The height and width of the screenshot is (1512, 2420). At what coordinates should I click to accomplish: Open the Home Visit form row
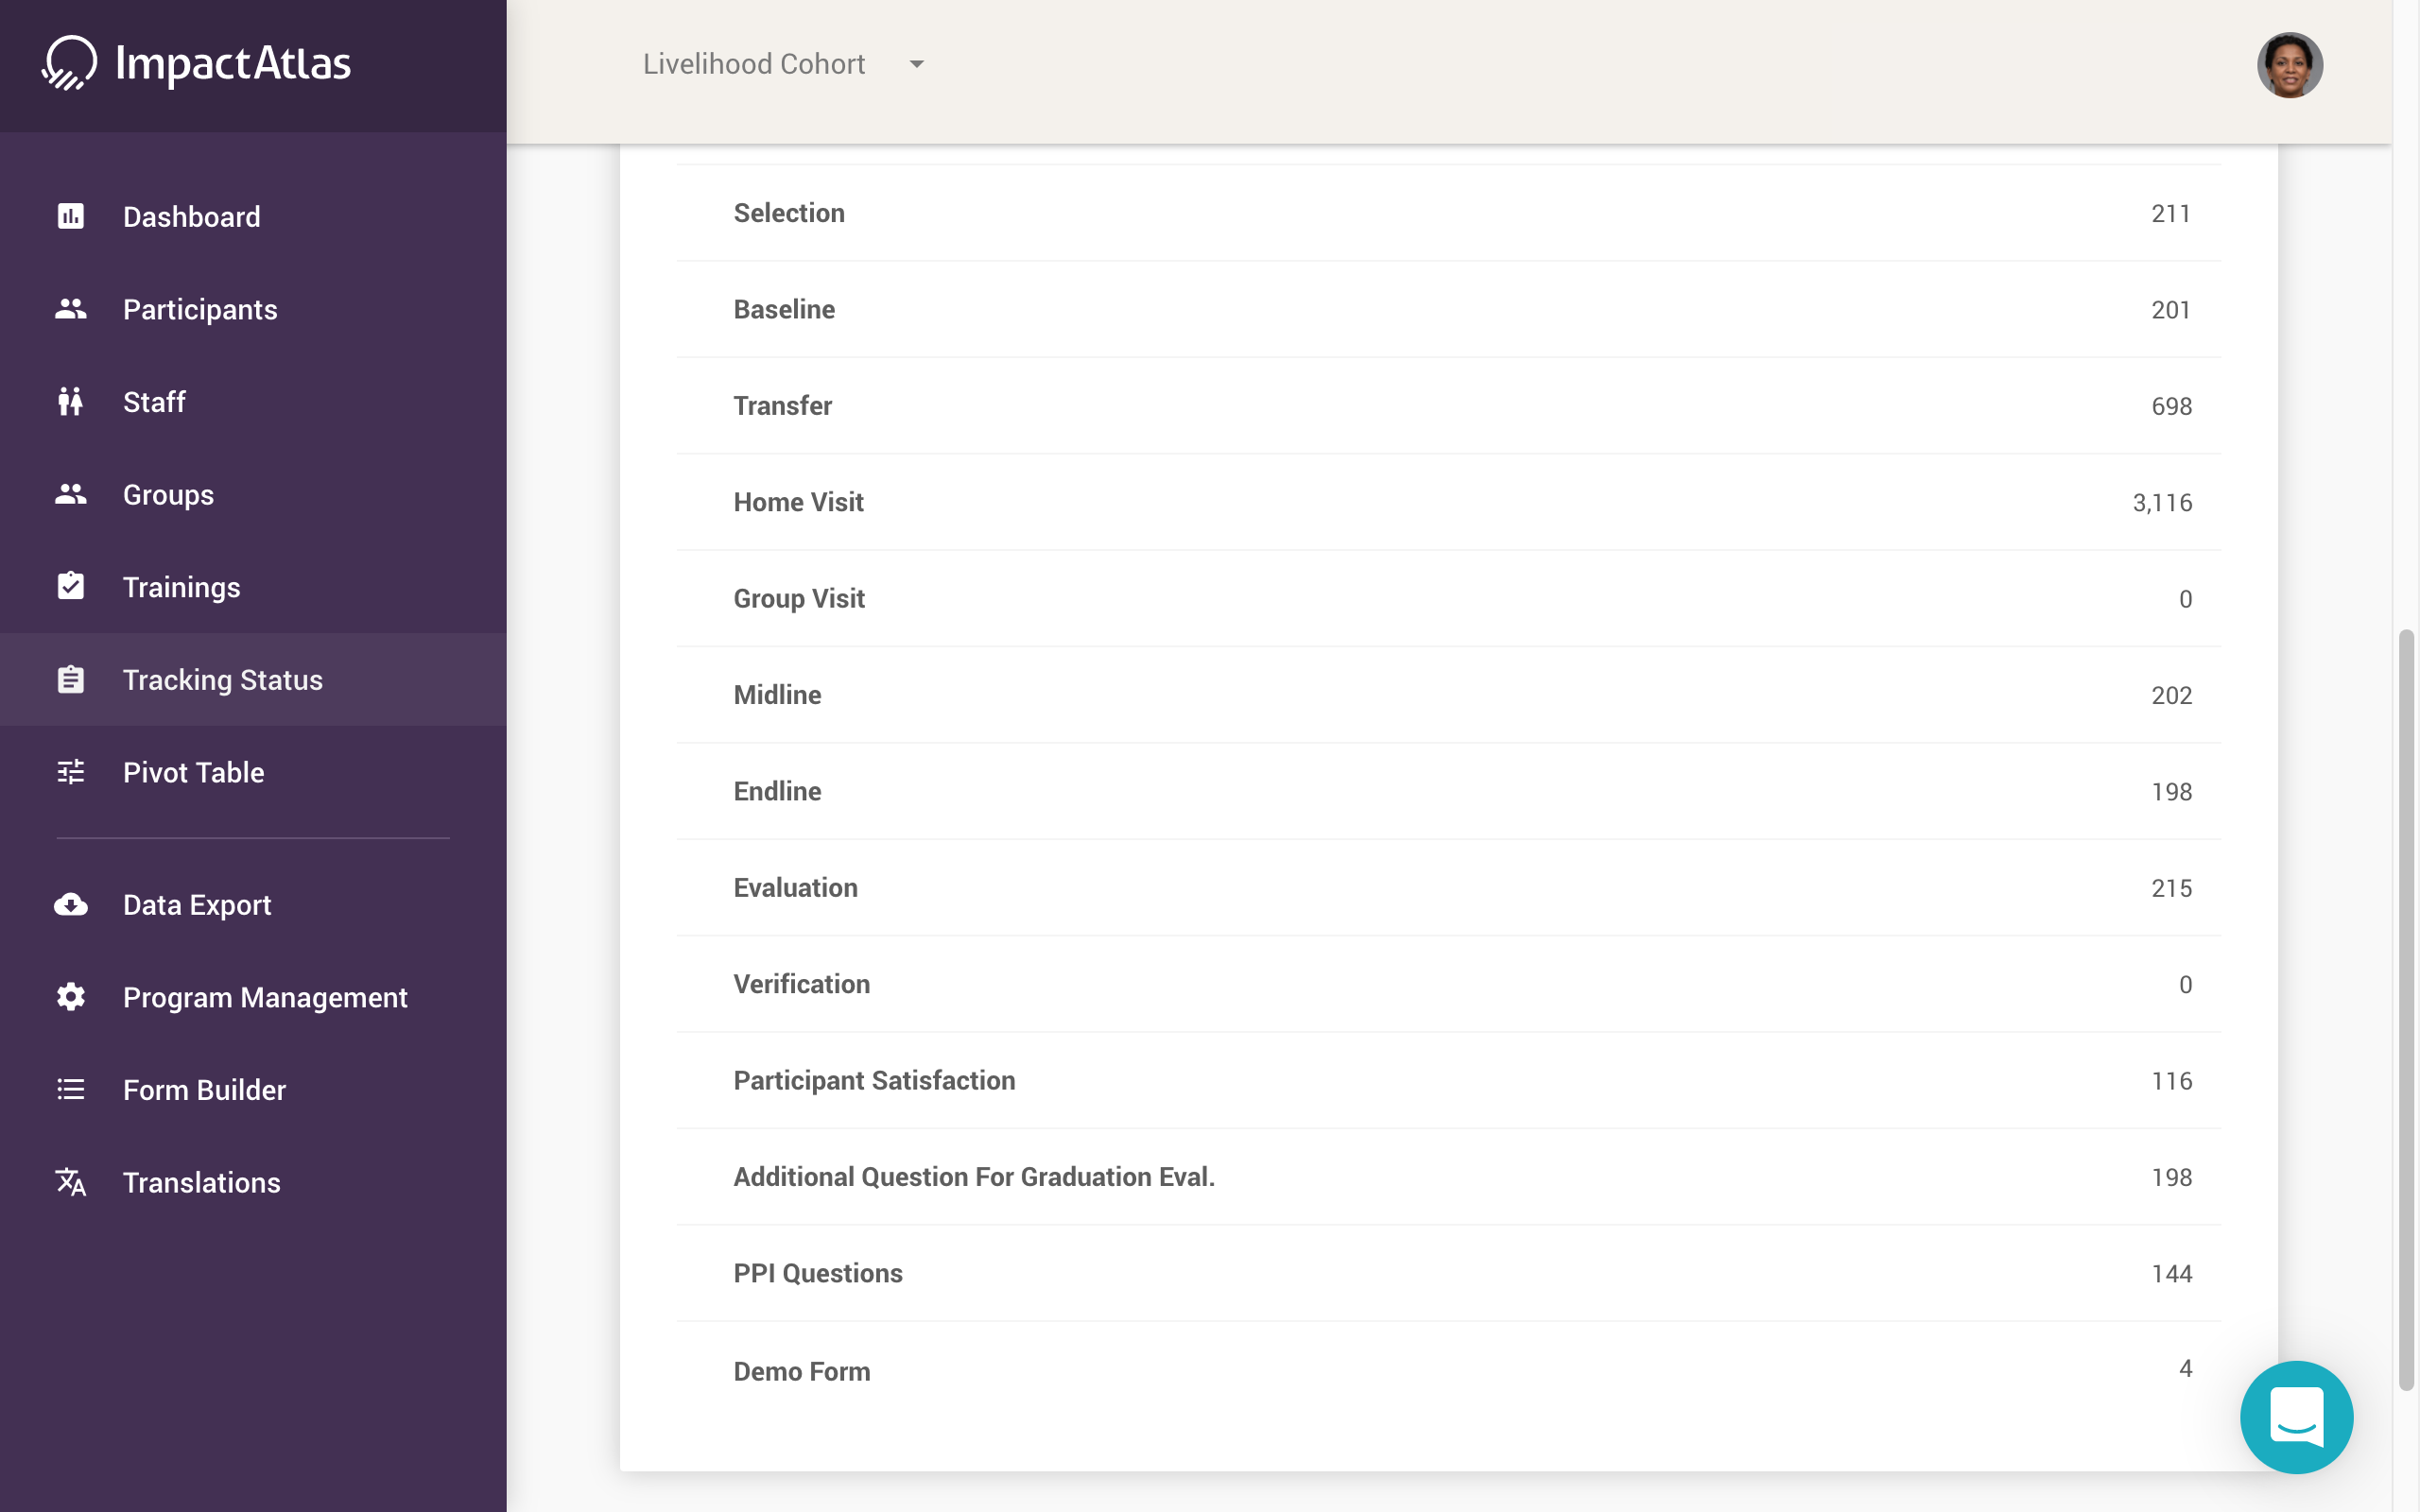(x=1448, y=502)
